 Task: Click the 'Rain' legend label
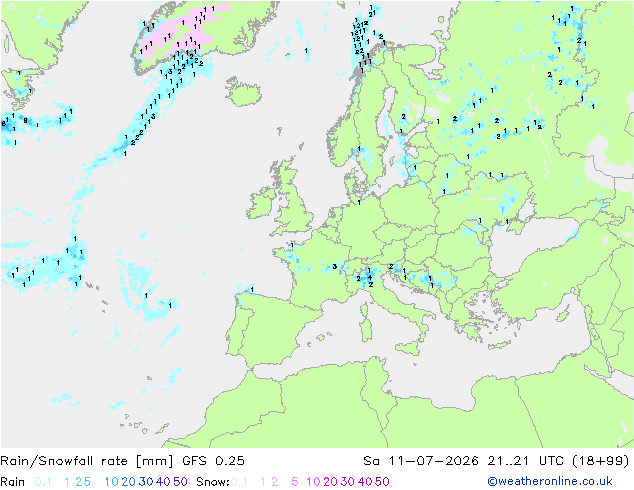pyautogui.click(x=13, y=482)
